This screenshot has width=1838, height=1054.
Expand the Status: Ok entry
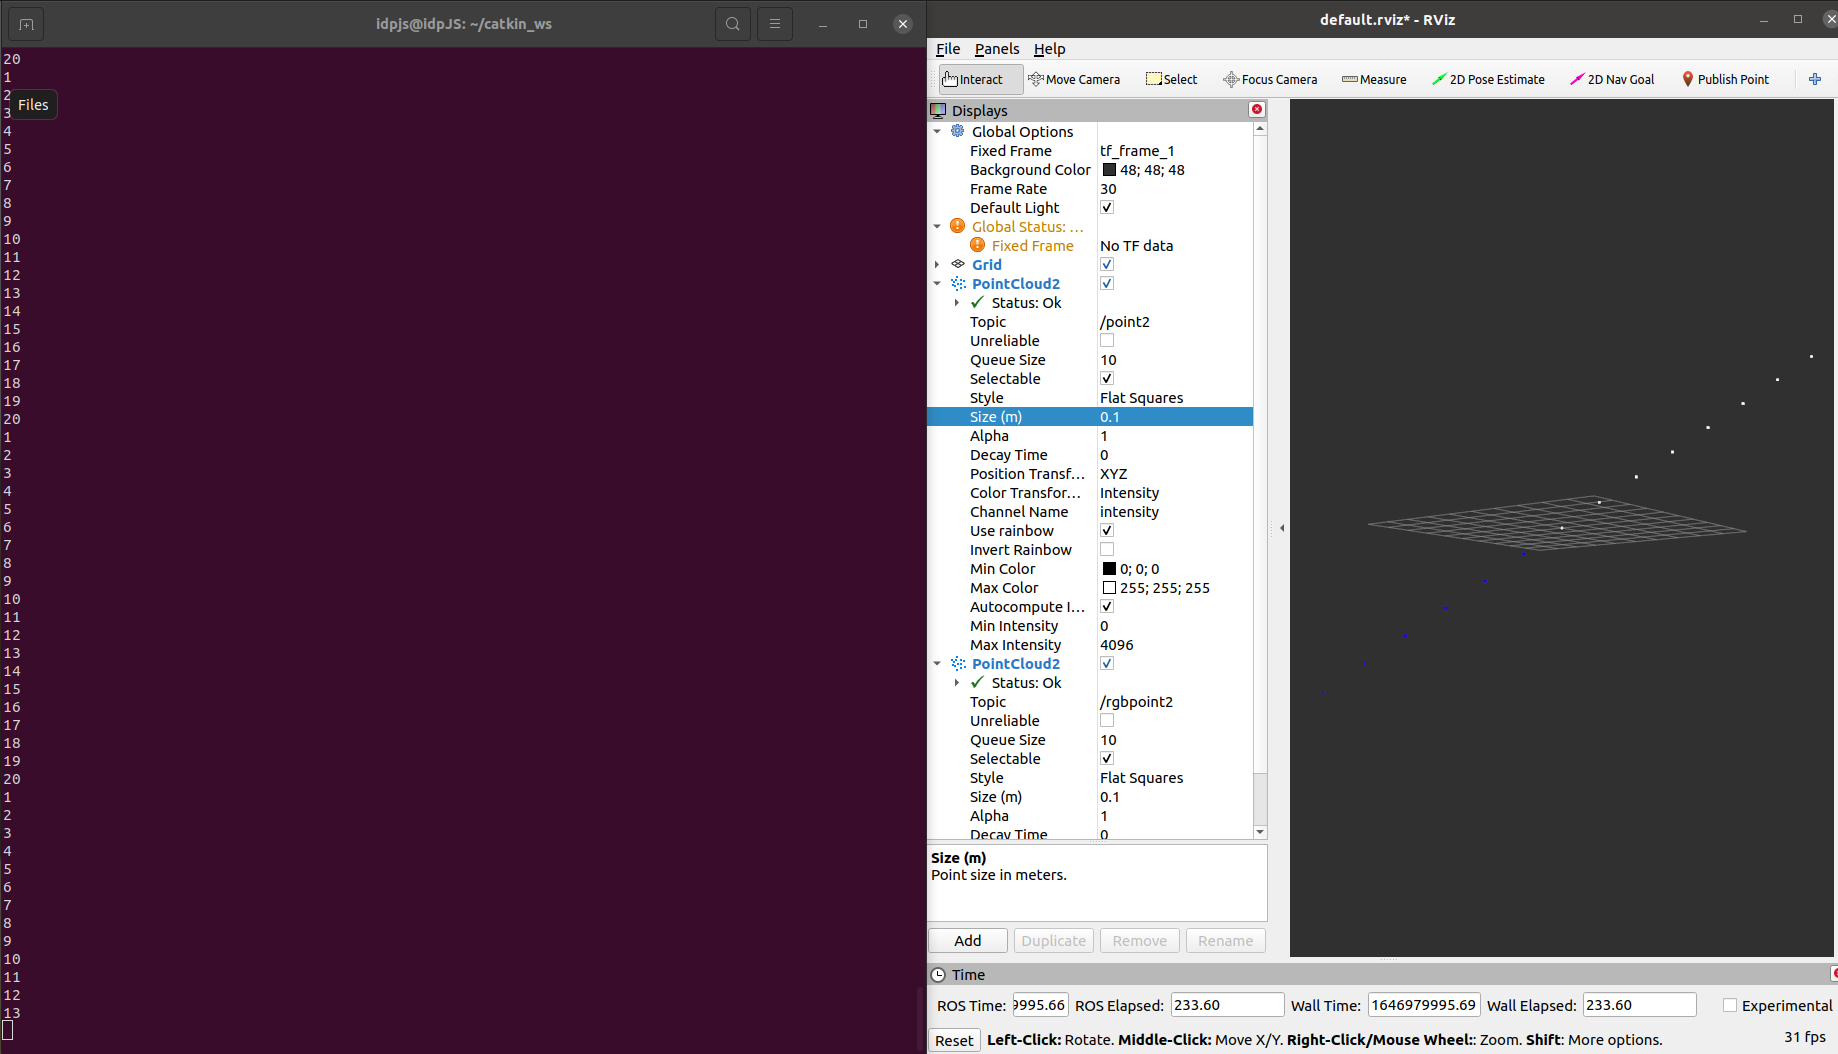[x=958, y=302]
